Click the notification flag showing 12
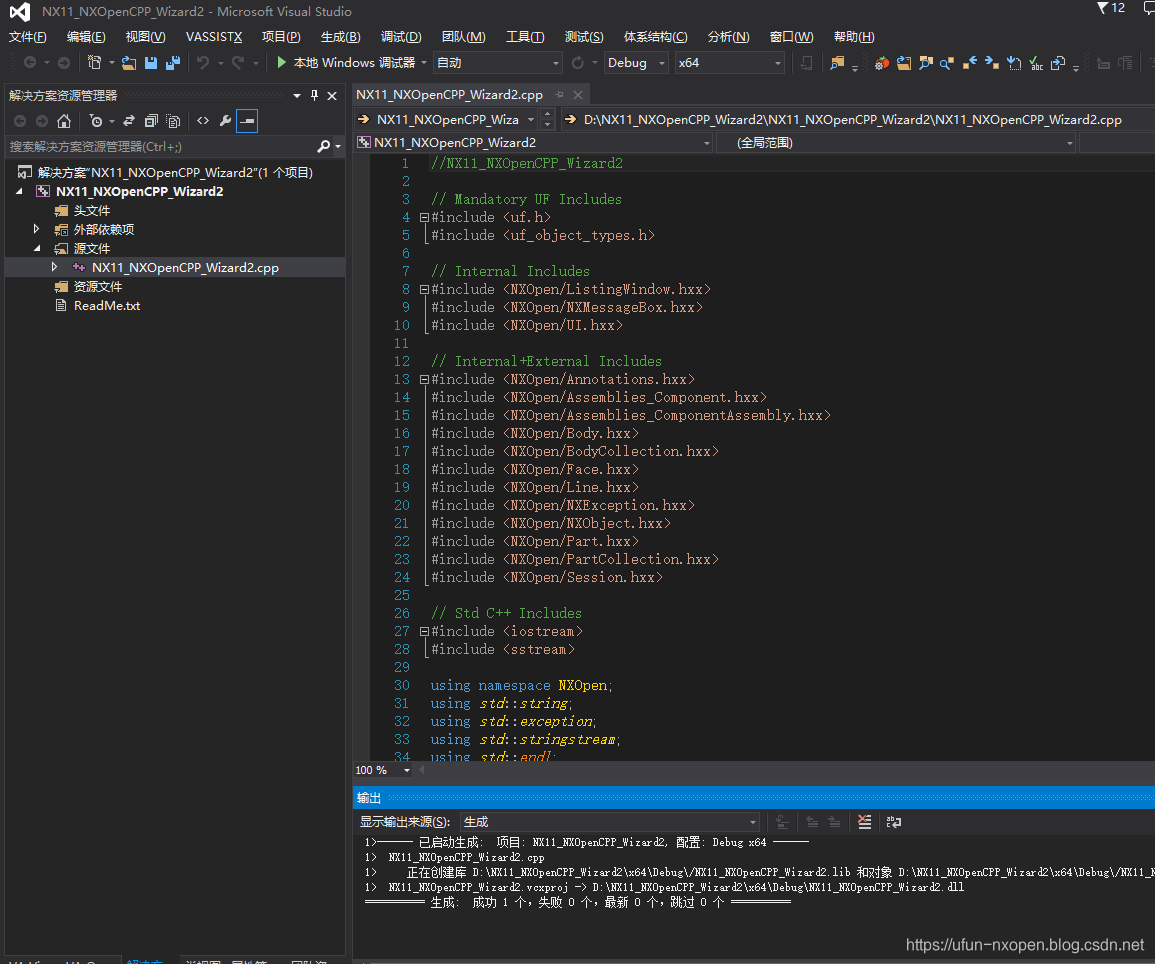The height and width of the screenshot is (964, 1155). [x=1111, y=8]
